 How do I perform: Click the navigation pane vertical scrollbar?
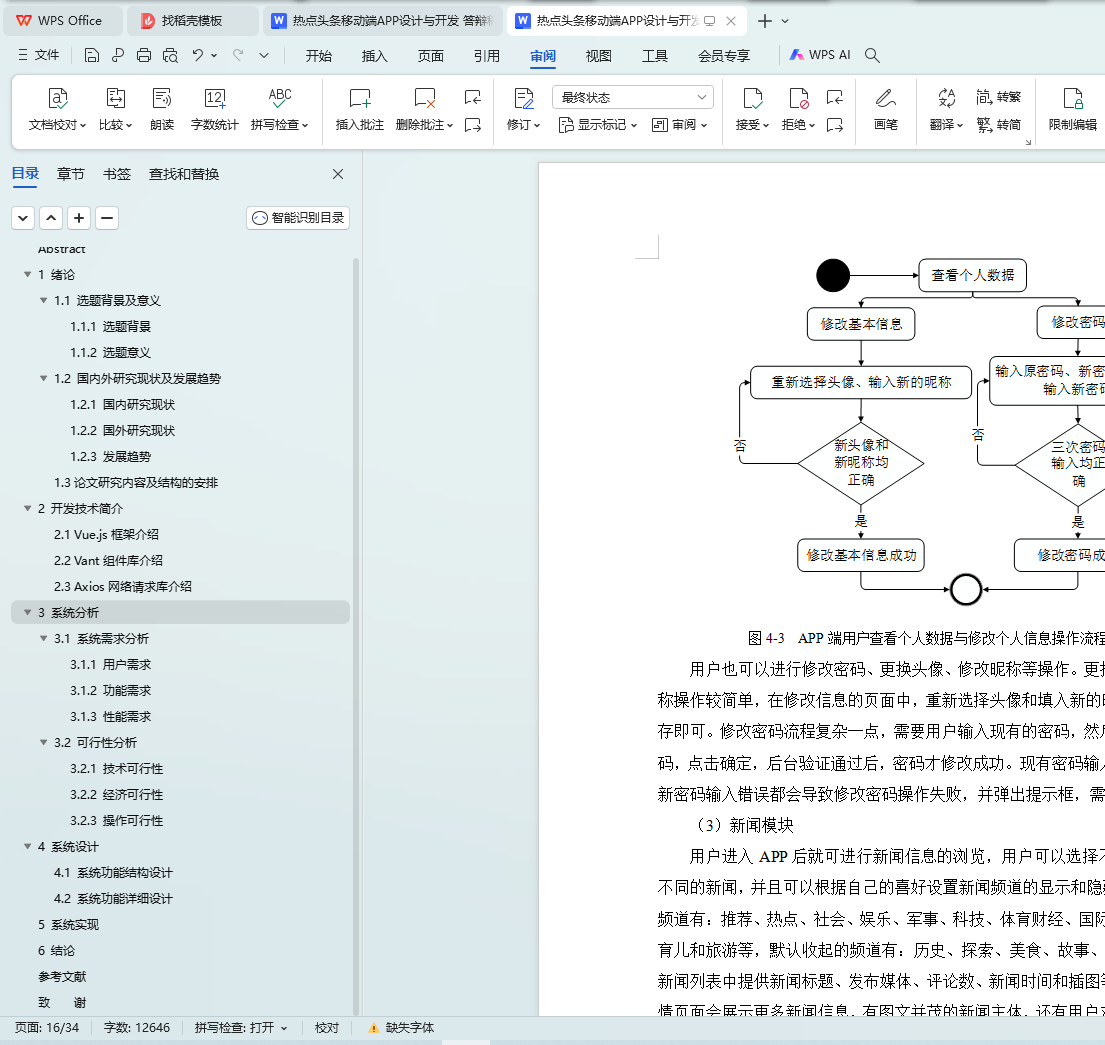click(x=356, y=634)
